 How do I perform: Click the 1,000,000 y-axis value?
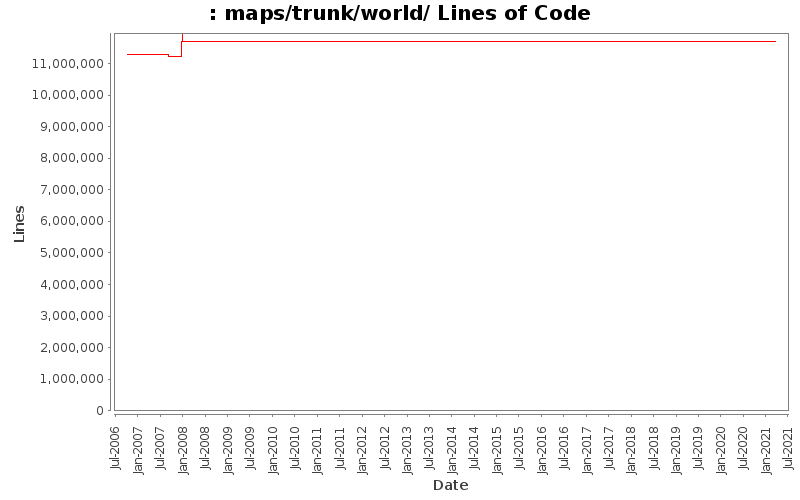point(72,379)
